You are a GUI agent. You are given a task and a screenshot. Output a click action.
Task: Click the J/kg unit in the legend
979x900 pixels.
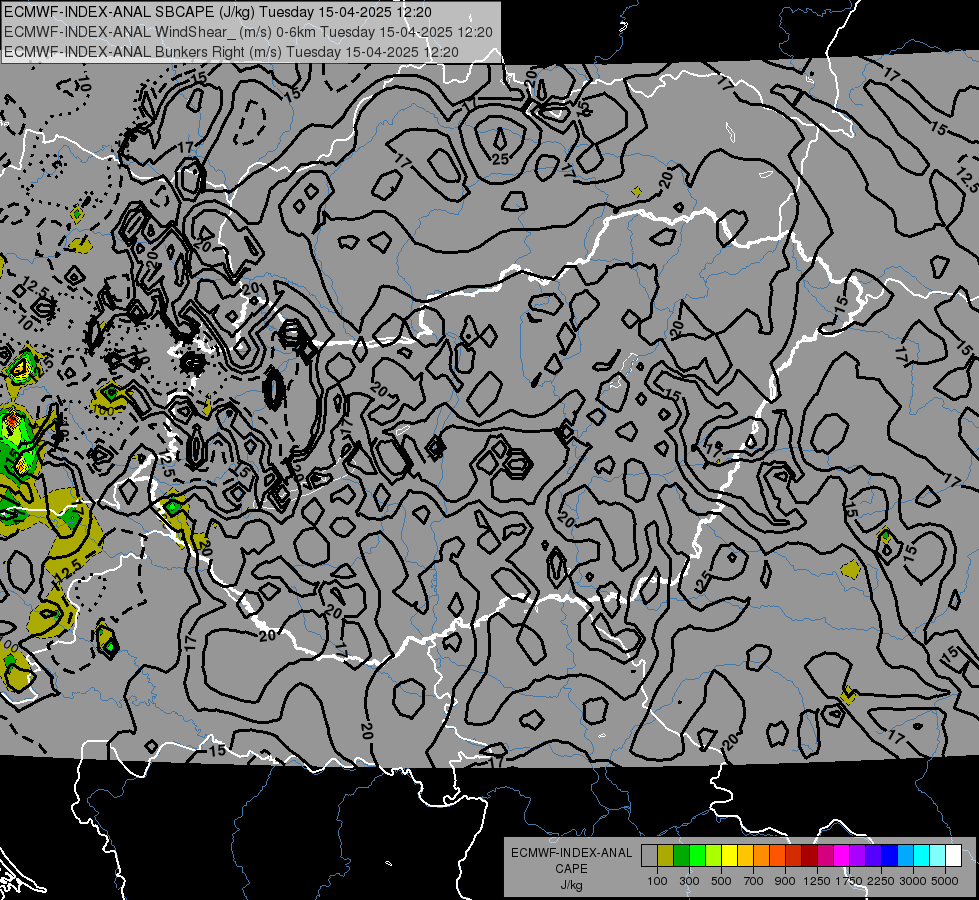click(x=571, y=885)
